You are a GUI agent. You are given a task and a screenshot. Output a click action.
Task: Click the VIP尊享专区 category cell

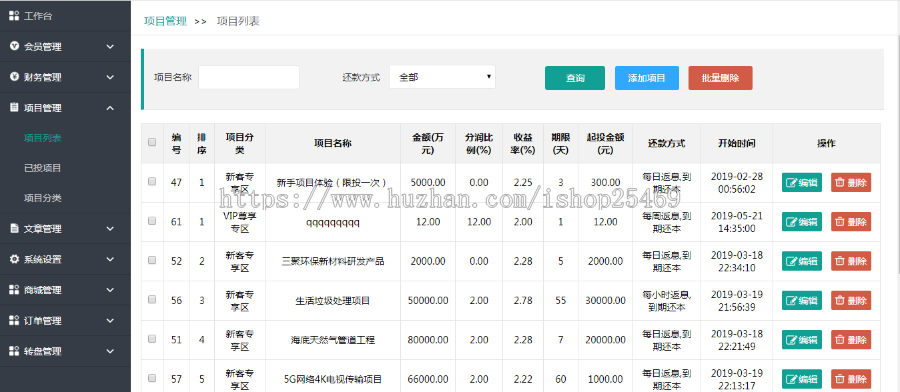coord(240,222)
